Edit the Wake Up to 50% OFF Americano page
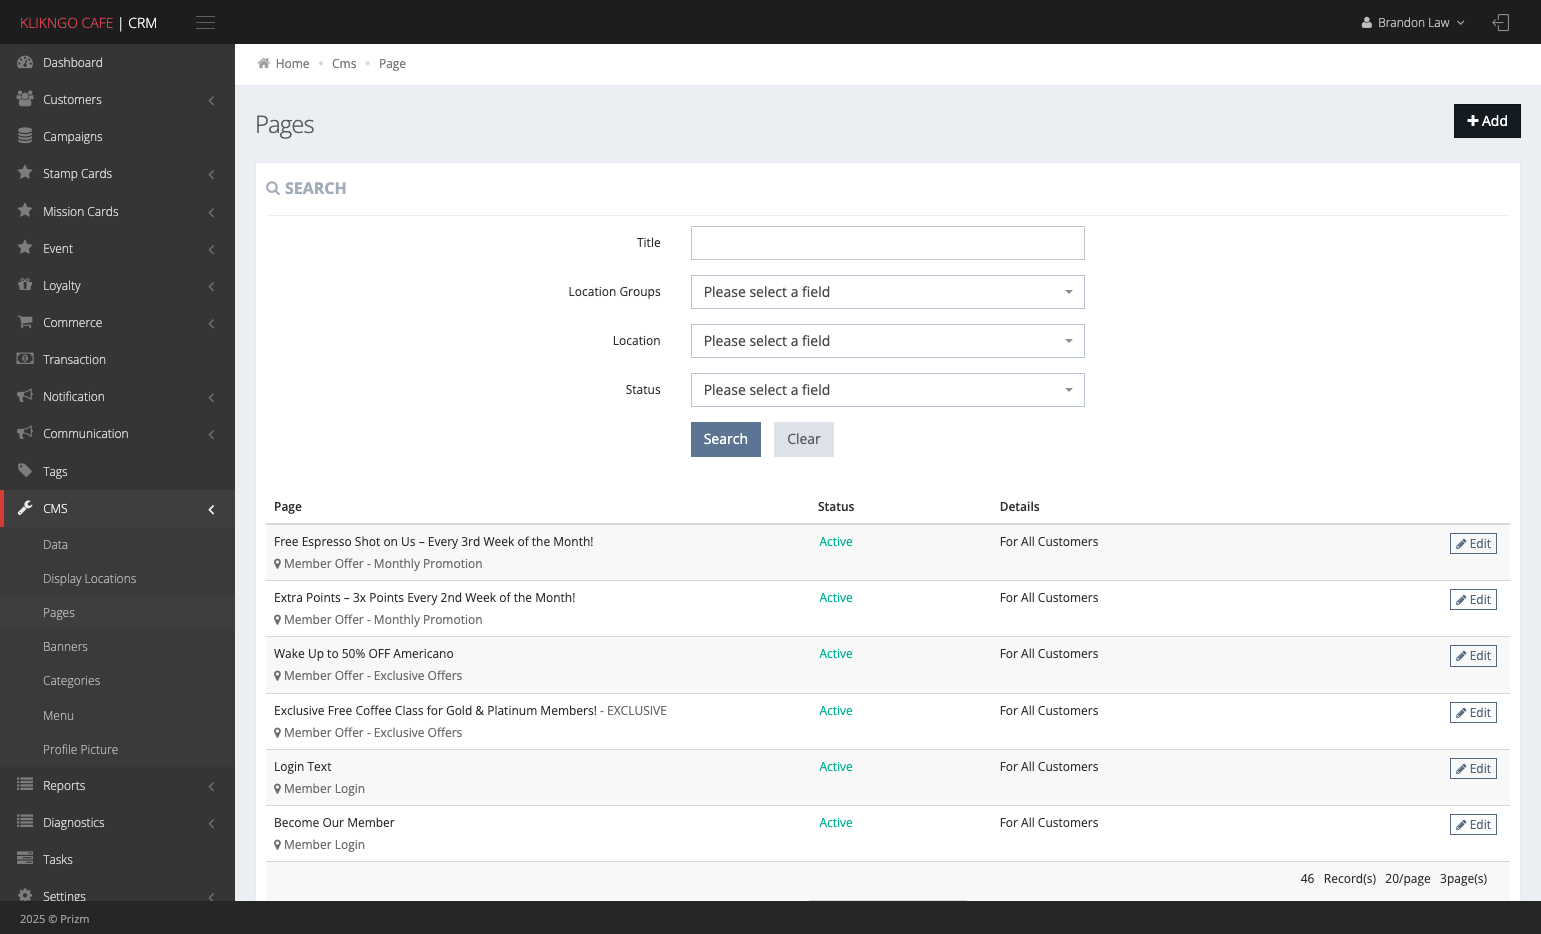This screenshot has width=1541, height=934. 1473,656
